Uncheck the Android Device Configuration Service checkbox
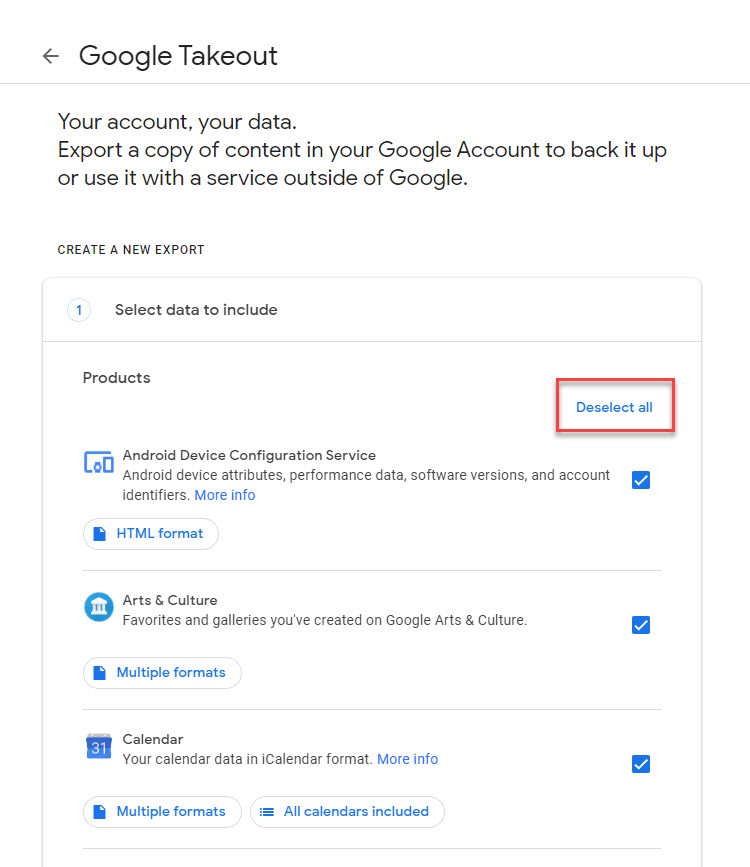Screen dimensions: 750x867 [641, 480]
